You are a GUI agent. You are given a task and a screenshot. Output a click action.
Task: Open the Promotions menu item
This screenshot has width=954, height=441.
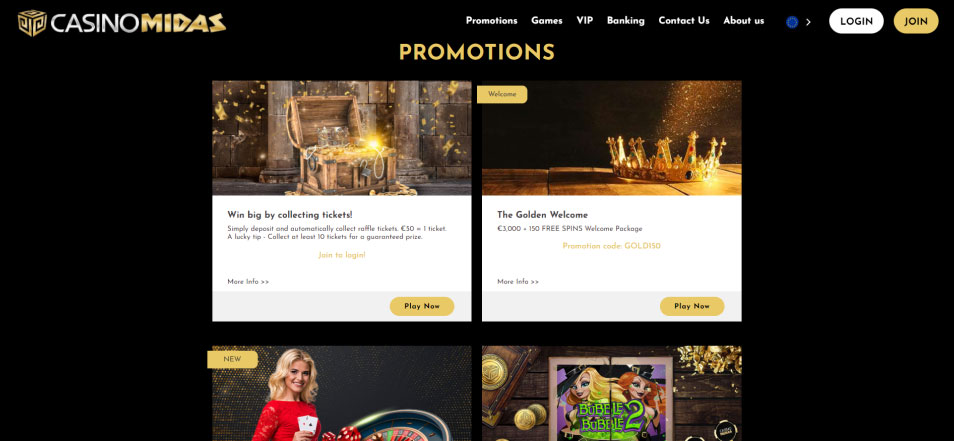pyautogui.click(x=492, y=21)
